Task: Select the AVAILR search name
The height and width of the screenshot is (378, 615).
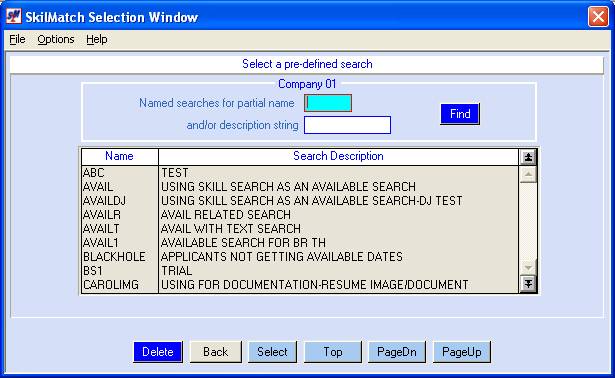Action: (x=102, y=215)
